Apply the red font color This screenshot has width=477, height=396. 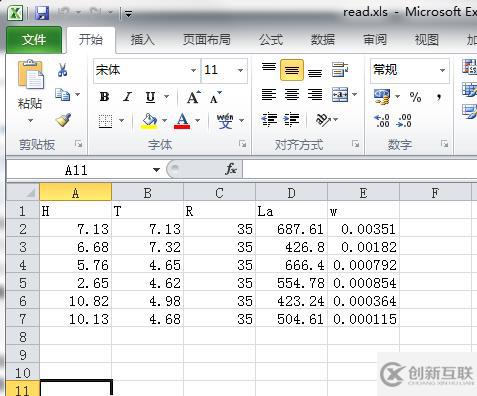(182, 121)
